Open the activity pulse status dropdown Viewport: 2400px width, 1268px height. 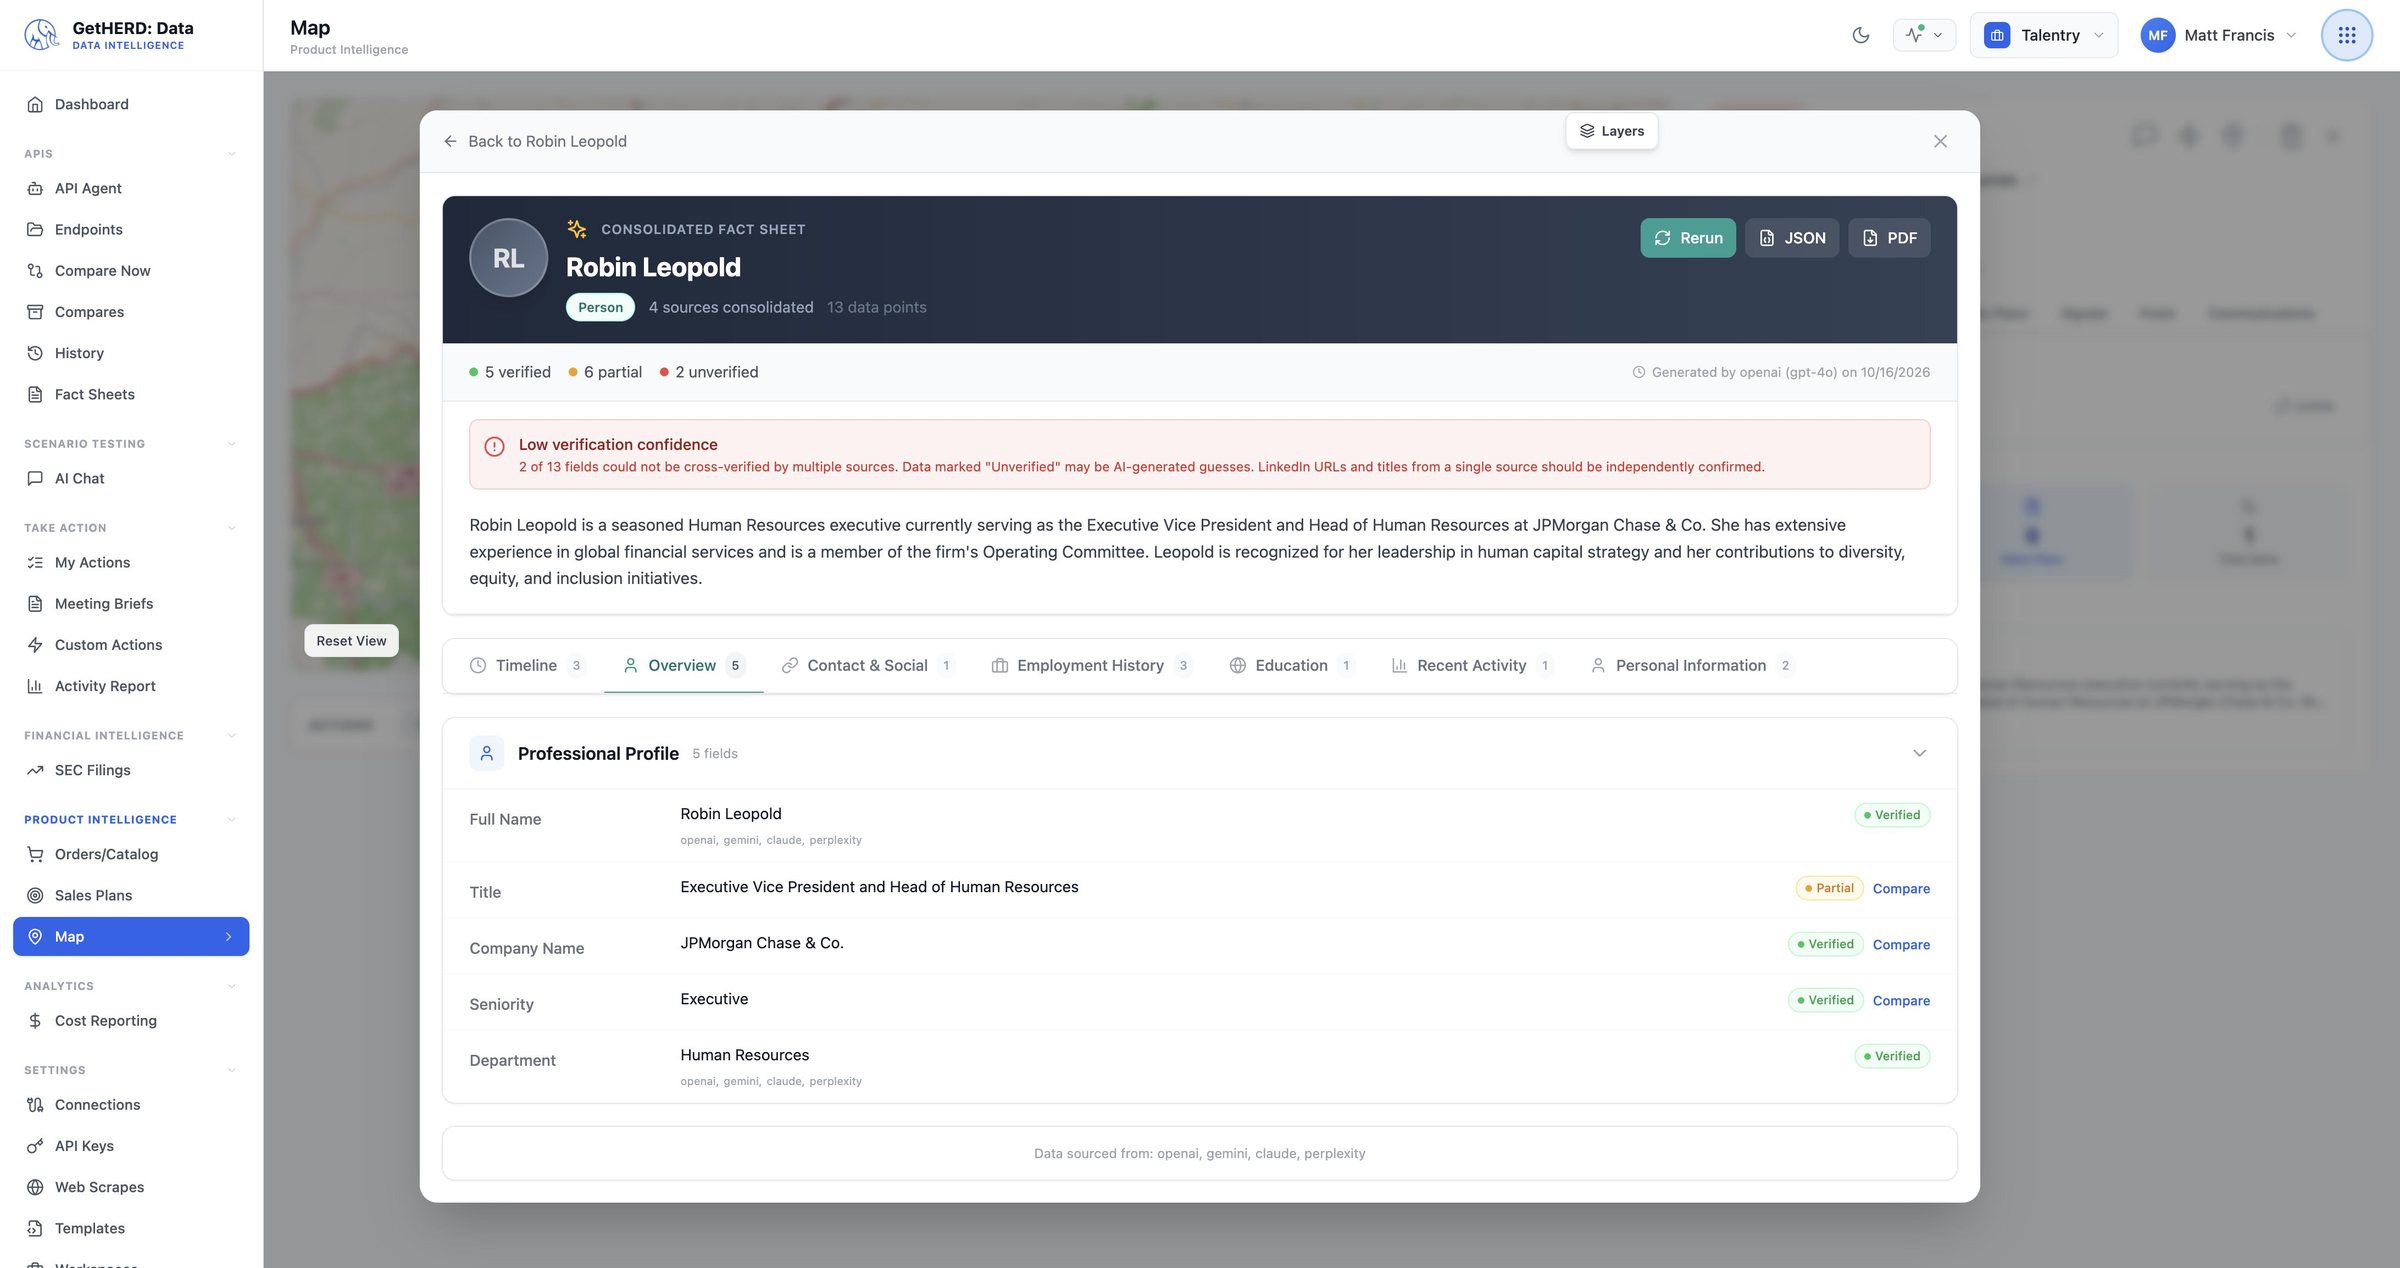tap(1924, 35)
